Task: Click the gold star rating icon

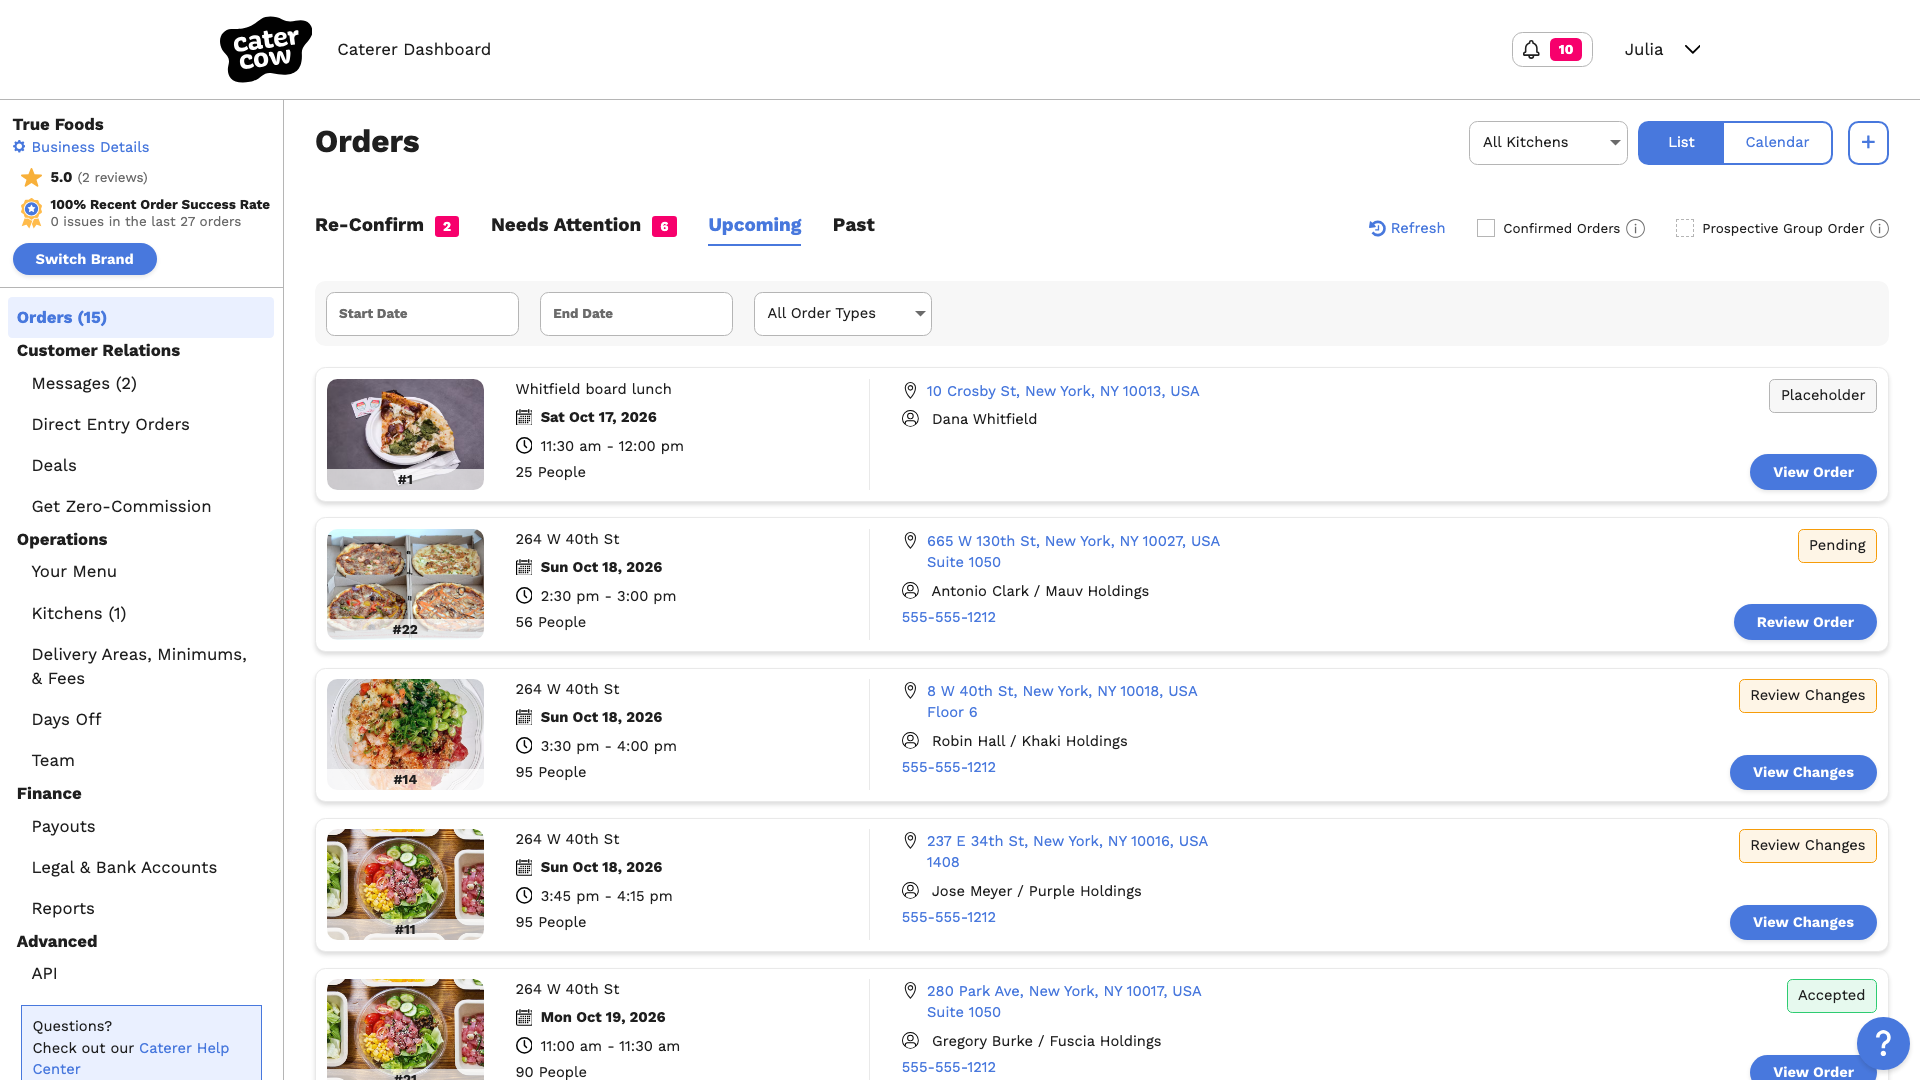Action: pos(32,177)
